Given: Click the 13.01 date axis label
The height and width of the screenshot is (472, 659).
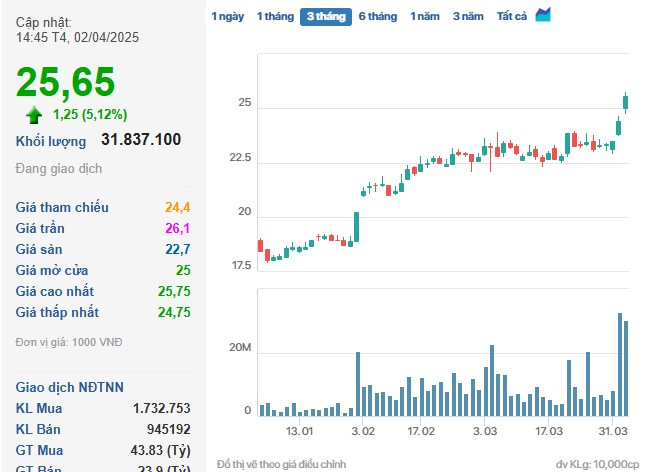Looking at the screenshot, I should click(x=299, y=431).
